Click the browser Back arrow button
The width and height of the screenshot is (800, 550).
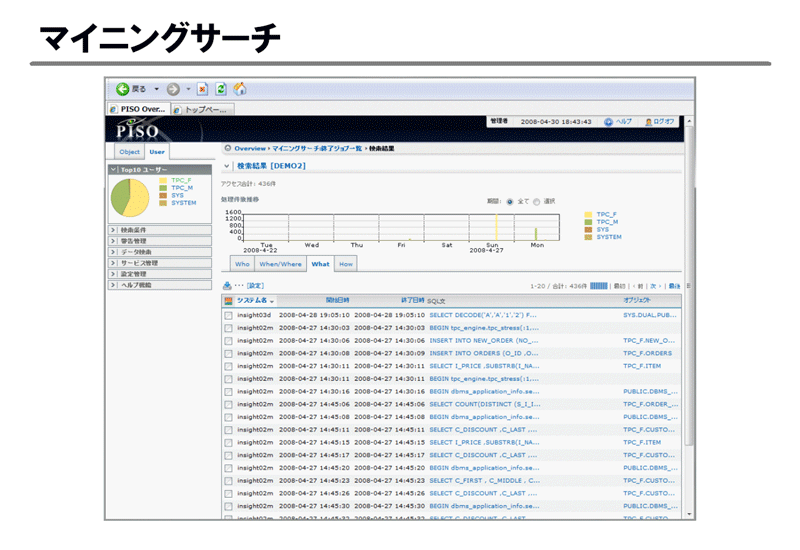coord(123,89)
